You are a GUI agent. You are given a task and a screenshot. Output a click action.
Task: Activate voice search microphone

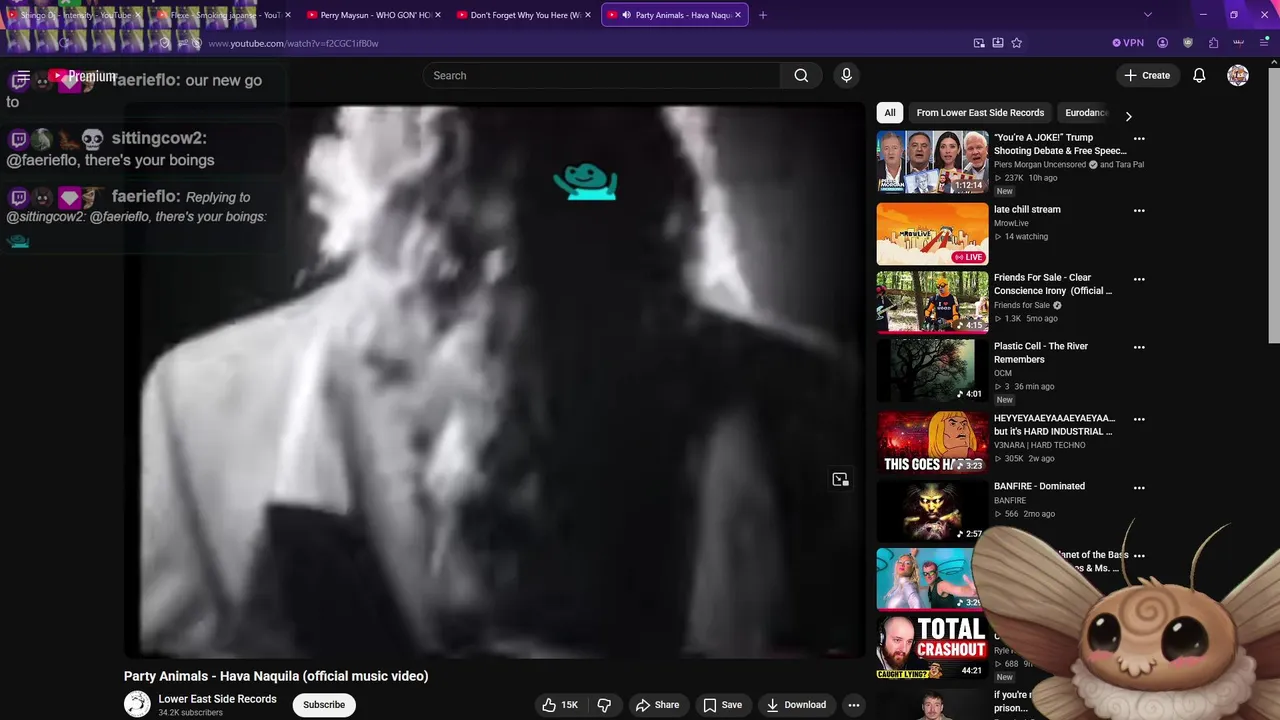click(846, 75)
